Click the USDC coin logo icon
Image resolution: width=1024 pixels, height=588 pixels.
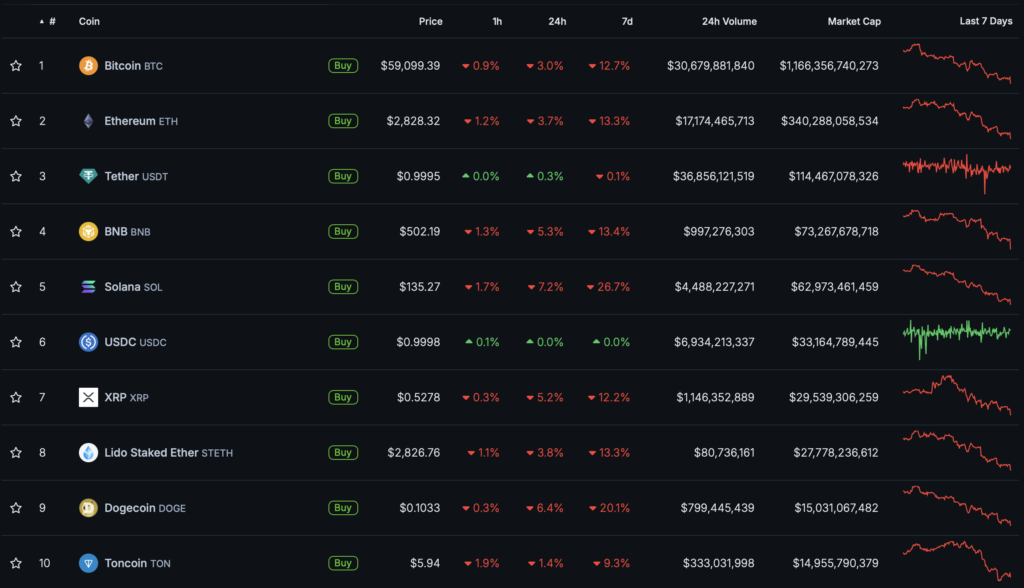(x=88, y=342)
